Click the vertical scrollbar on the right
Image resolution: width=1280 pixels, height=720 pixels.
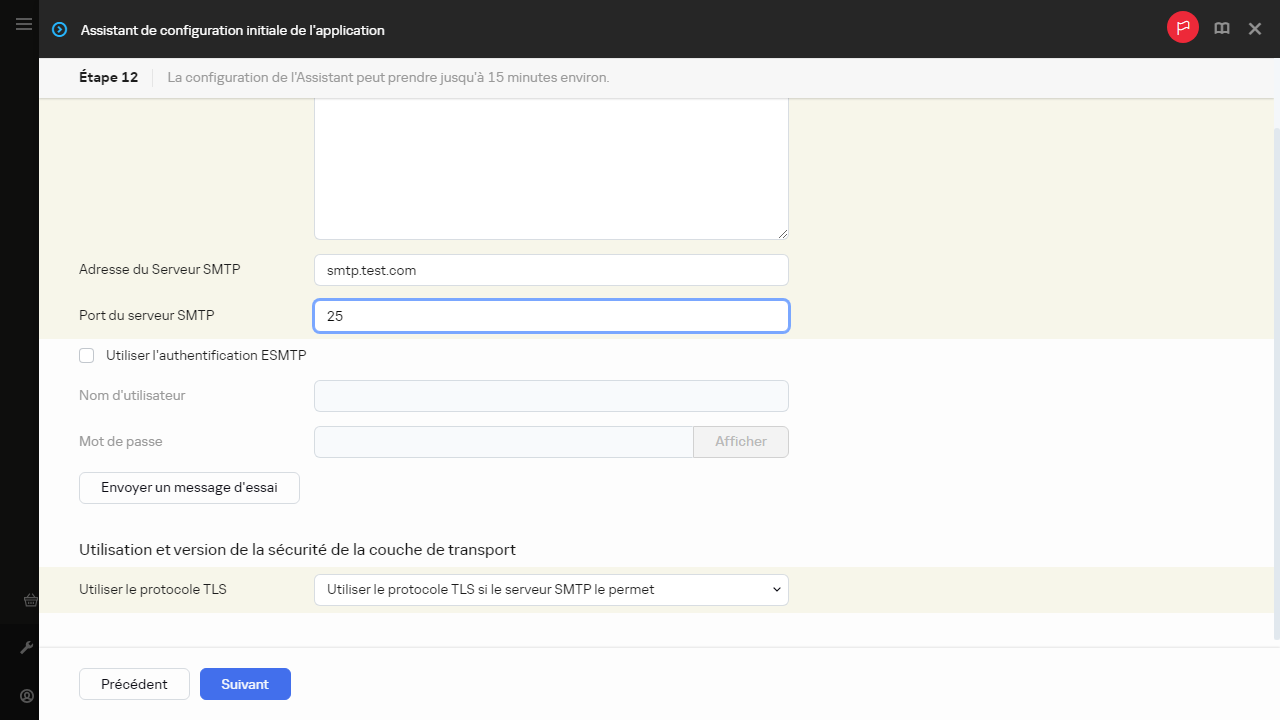click(x=1275, y=380)
